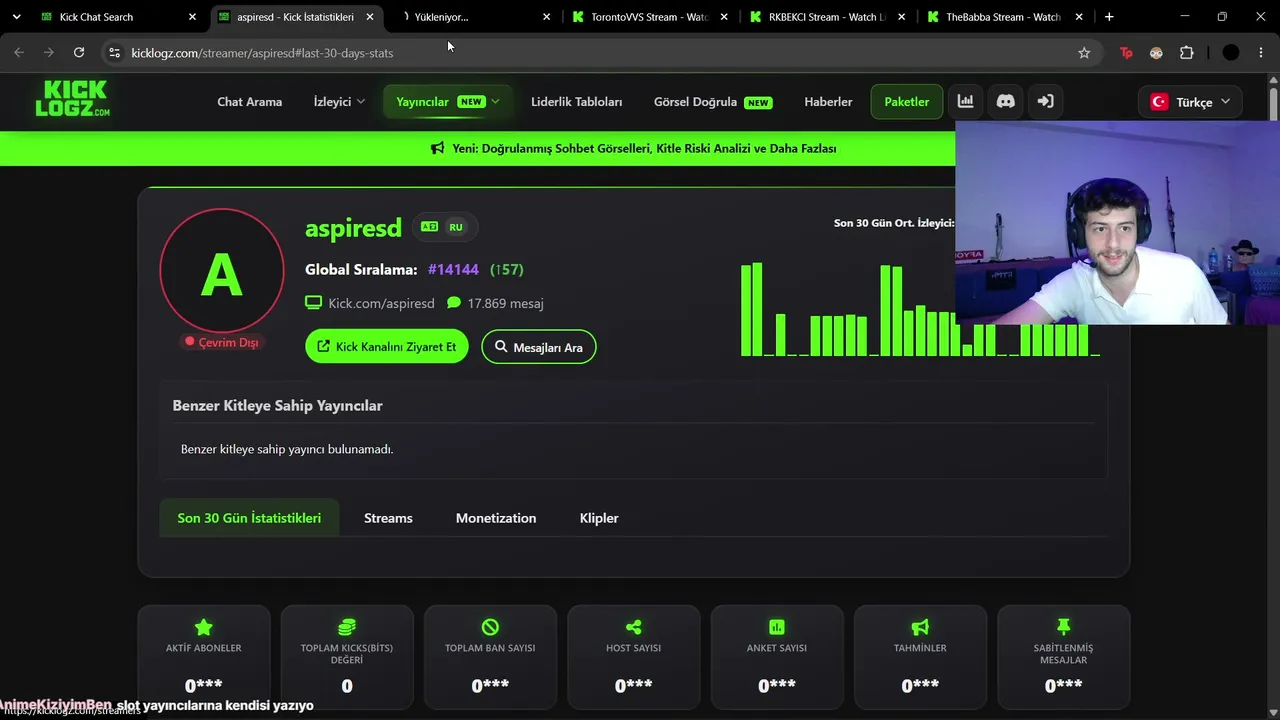The height and width of the screenshot is (720, 1280).
Task: Click the share icon above Host Sayısı
Action: (633, 627)
